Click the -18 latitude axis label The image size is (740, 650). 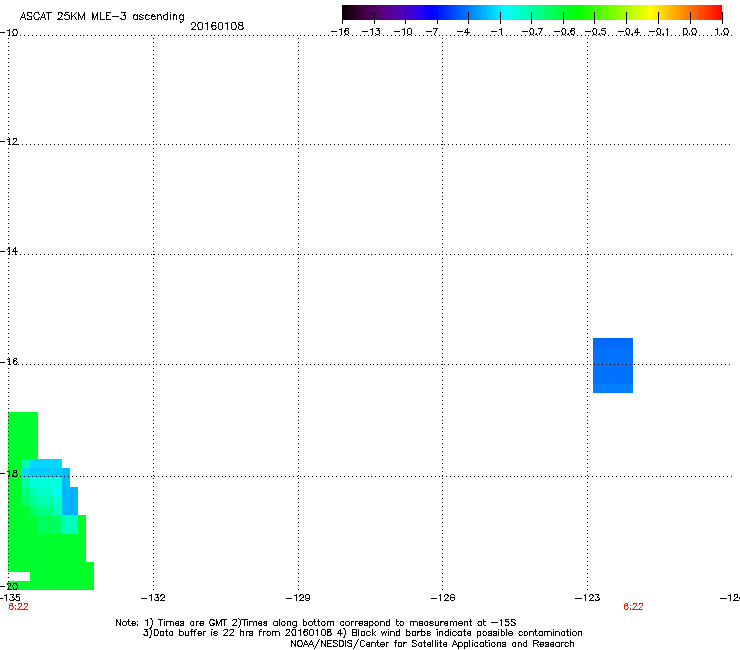pyautogui.click(x=9, y=473)
